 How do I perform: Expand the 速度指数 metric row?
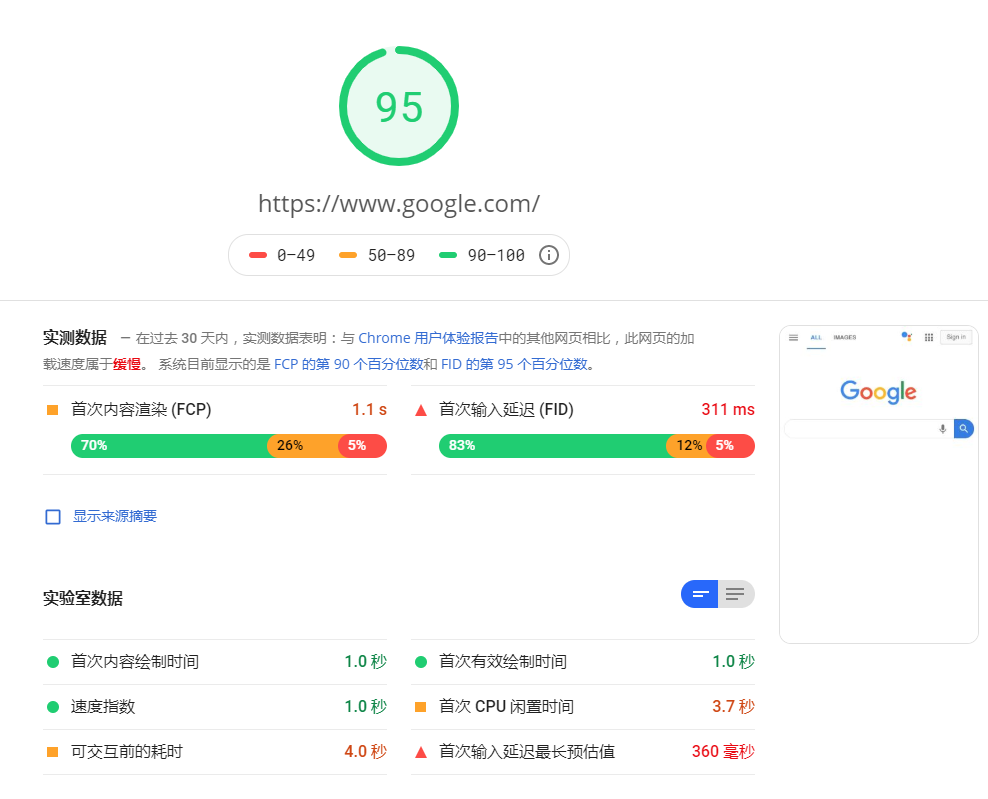click(x=215, y=707)
